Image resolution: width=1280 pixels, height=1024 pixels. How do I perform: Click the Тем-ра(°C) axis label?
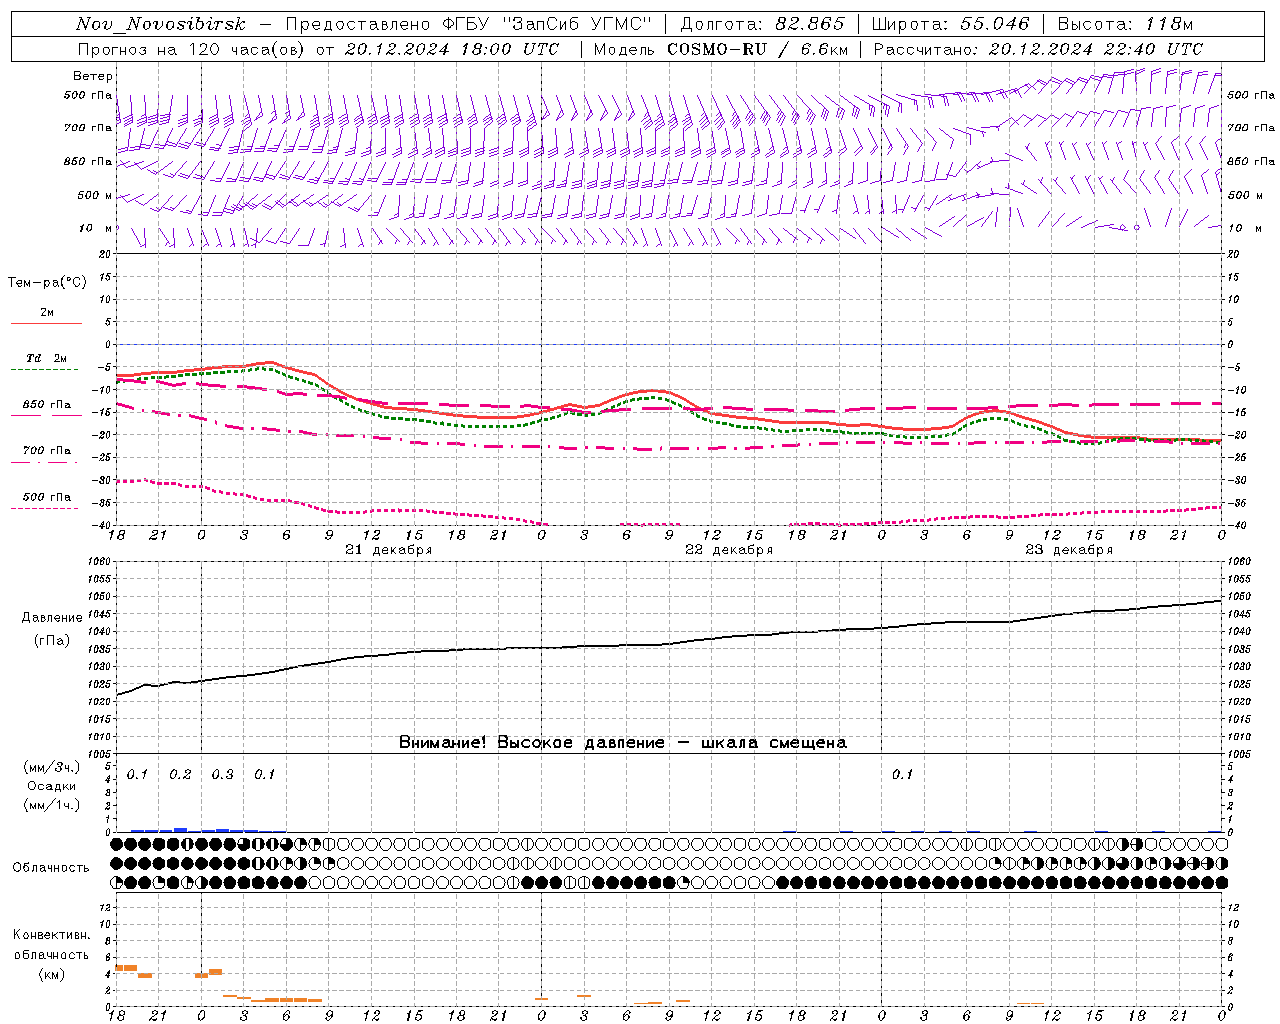coord(47,283)
